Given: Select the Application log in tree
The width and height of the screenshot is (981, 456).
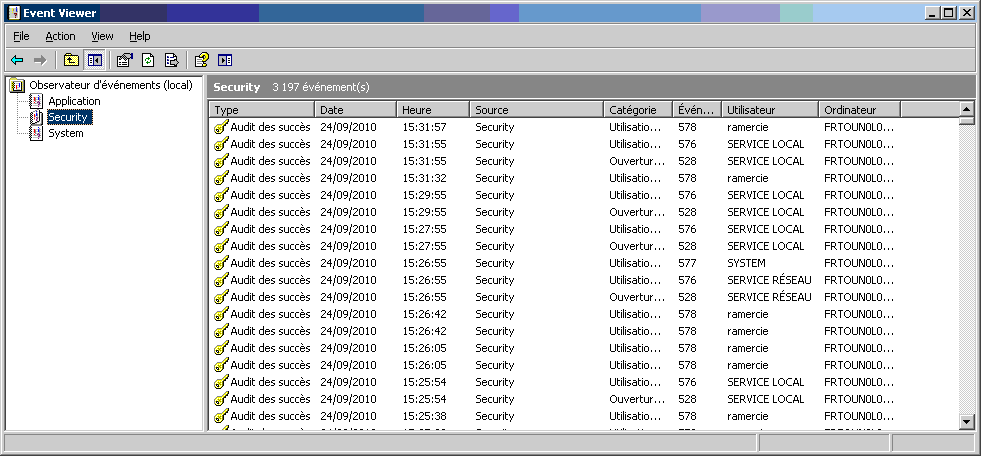Looking at the screenshot, I should [74, 101].
